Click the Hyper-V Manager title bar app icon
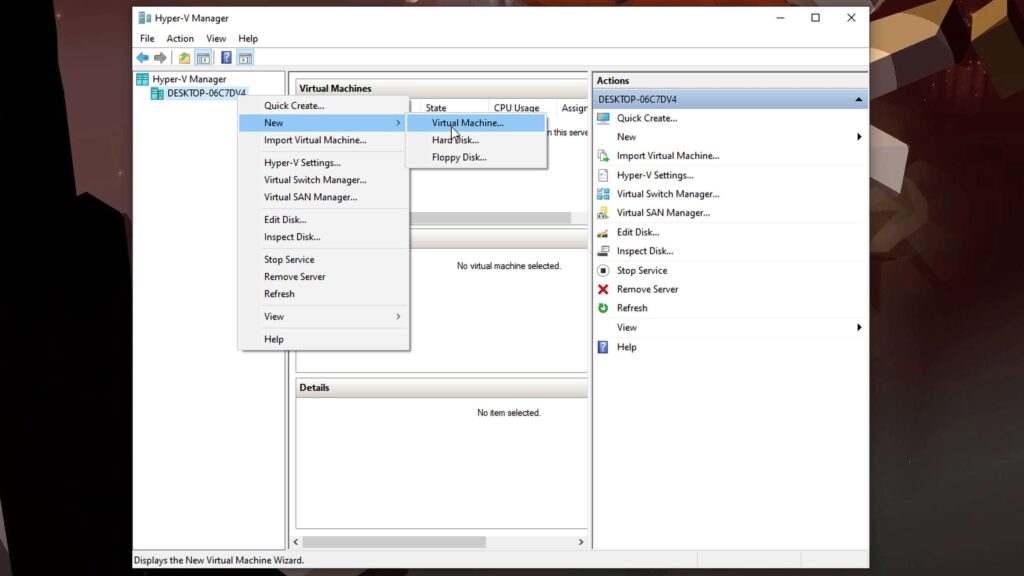The image size is (1024, 576). pyautogui.click(x=144, y=18)
